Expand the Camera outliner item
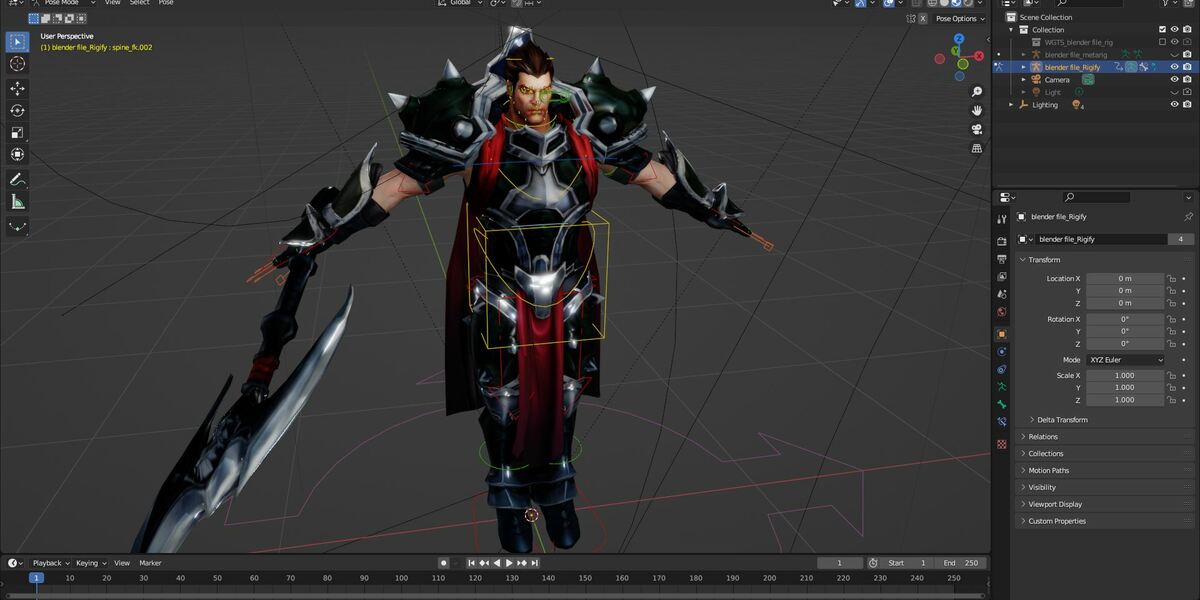This screenshot has width=1200, height=600. (1024, 80)
